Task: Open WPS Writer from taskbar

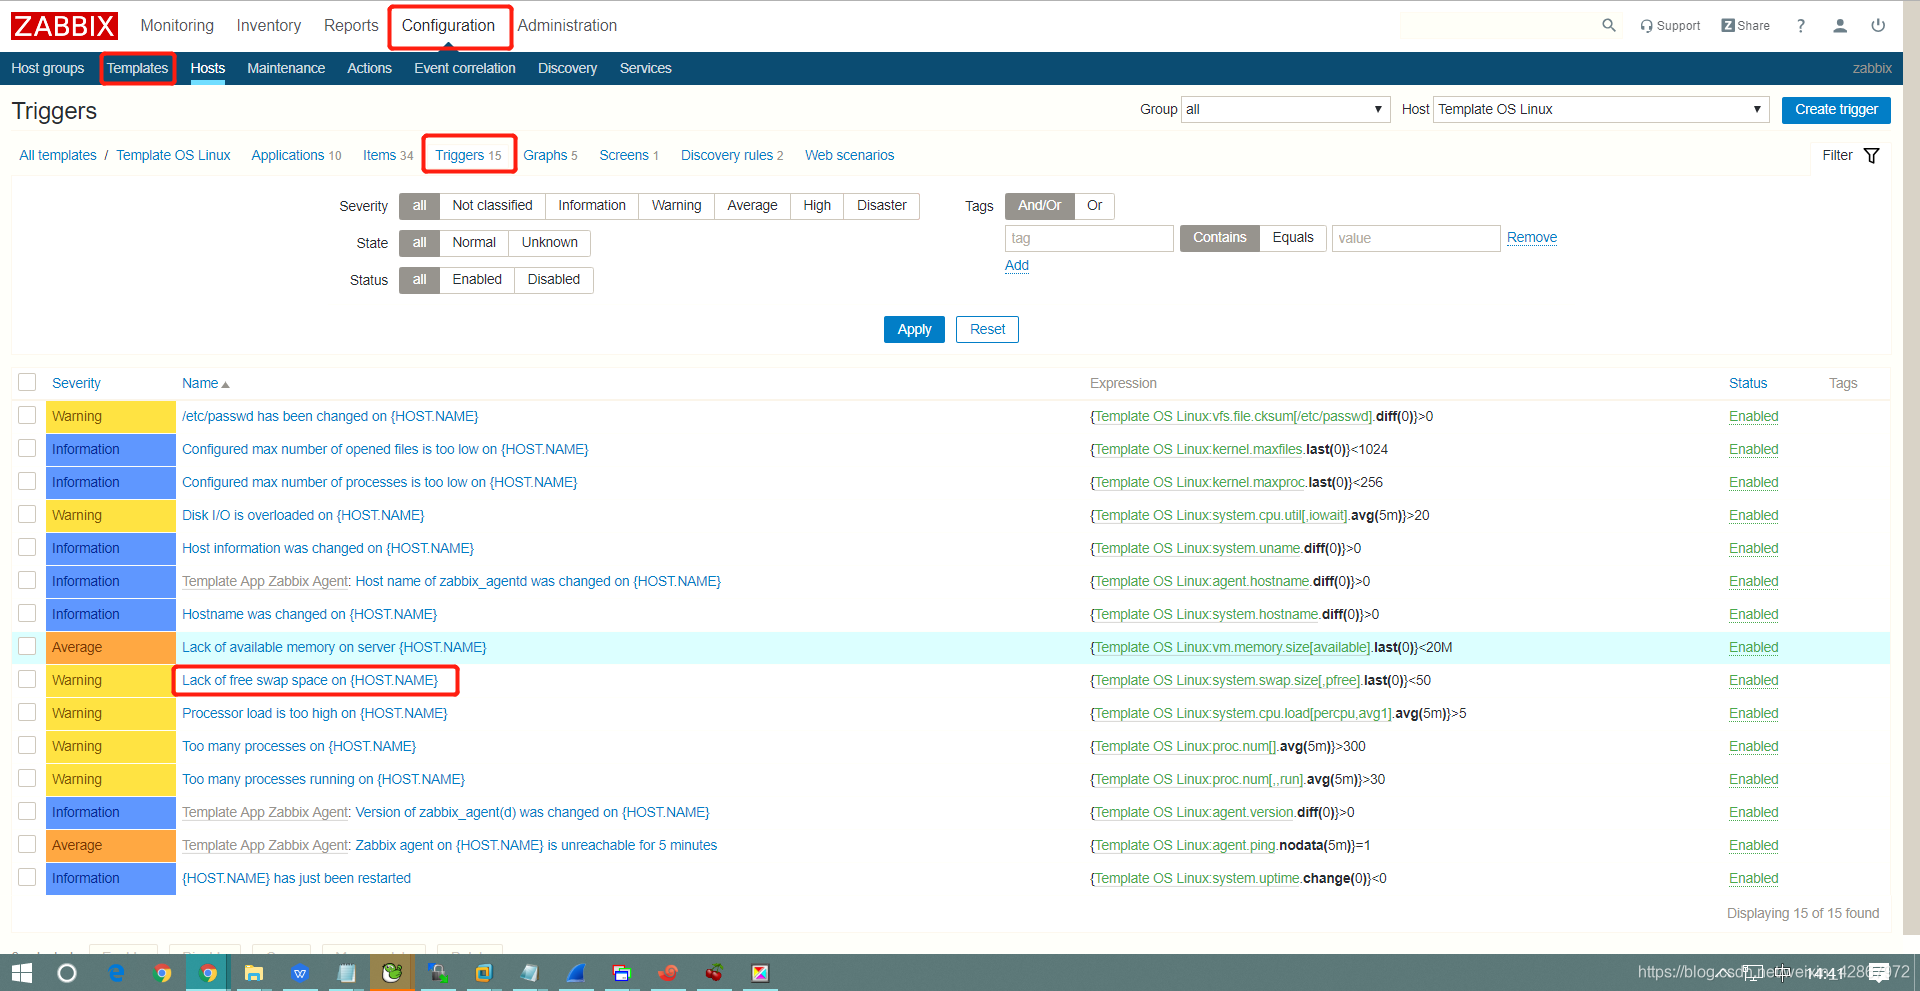Action: [x=300, y=973]
